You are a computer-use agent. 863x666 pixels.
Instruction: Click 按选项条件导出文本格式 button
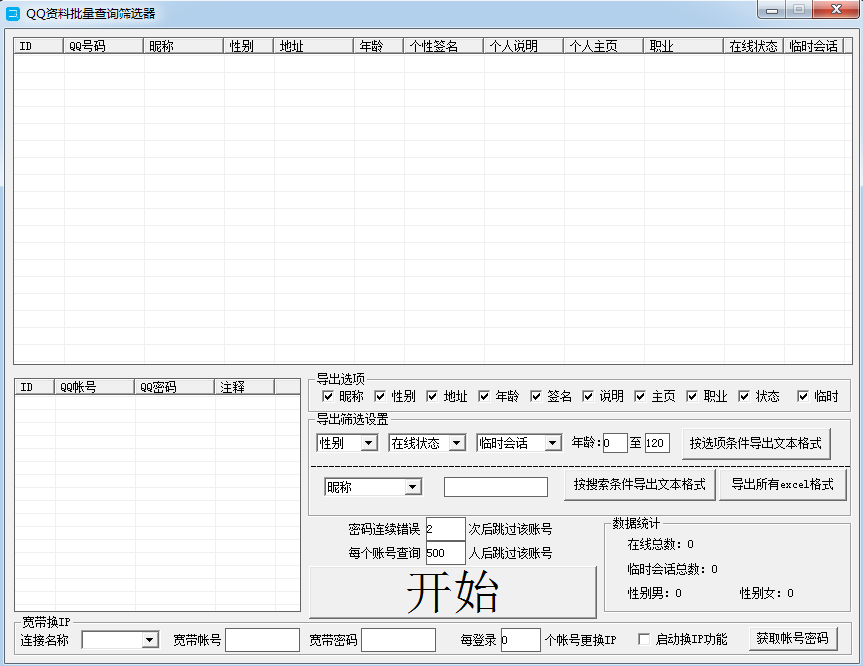click(756, 444)
